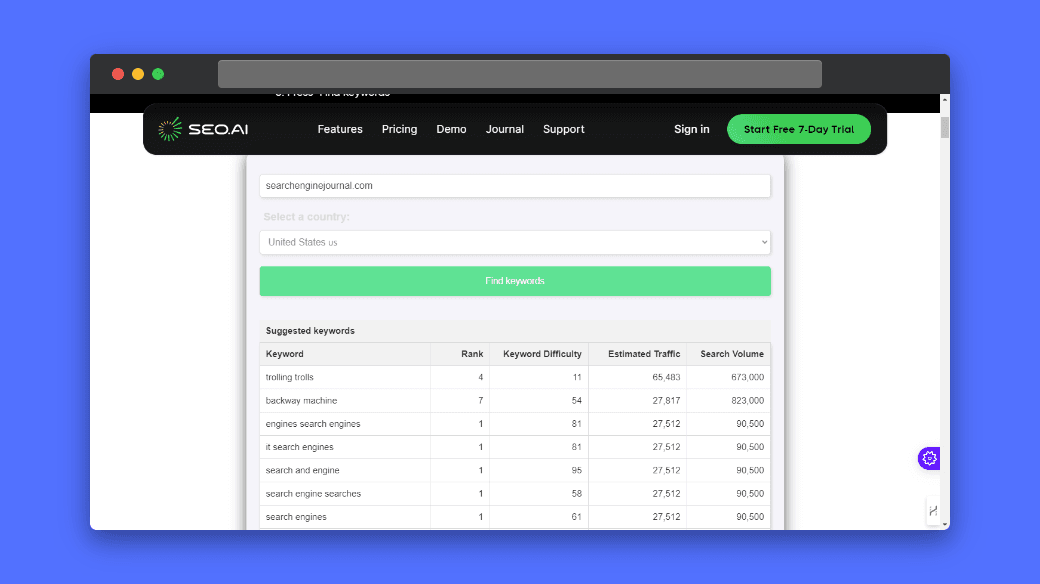
Task: Click the difficulty value 58
Action: click(x=576, y=494)
